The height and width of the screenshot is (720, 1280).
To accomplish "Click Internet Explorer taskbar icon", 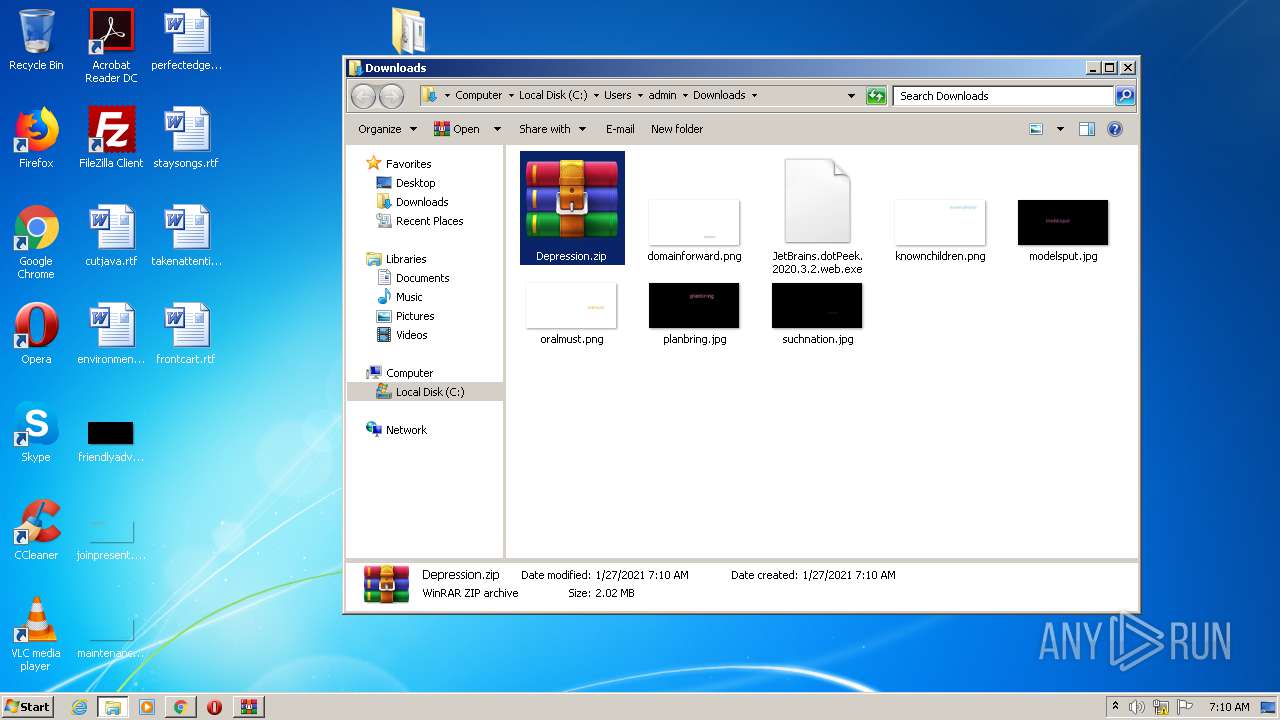I will (79, 707).
